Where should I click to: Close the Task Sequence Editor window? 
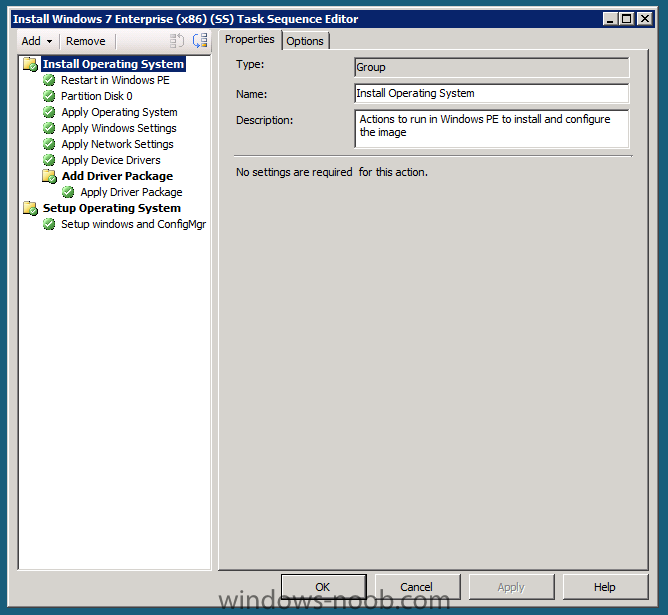(645, 19)
